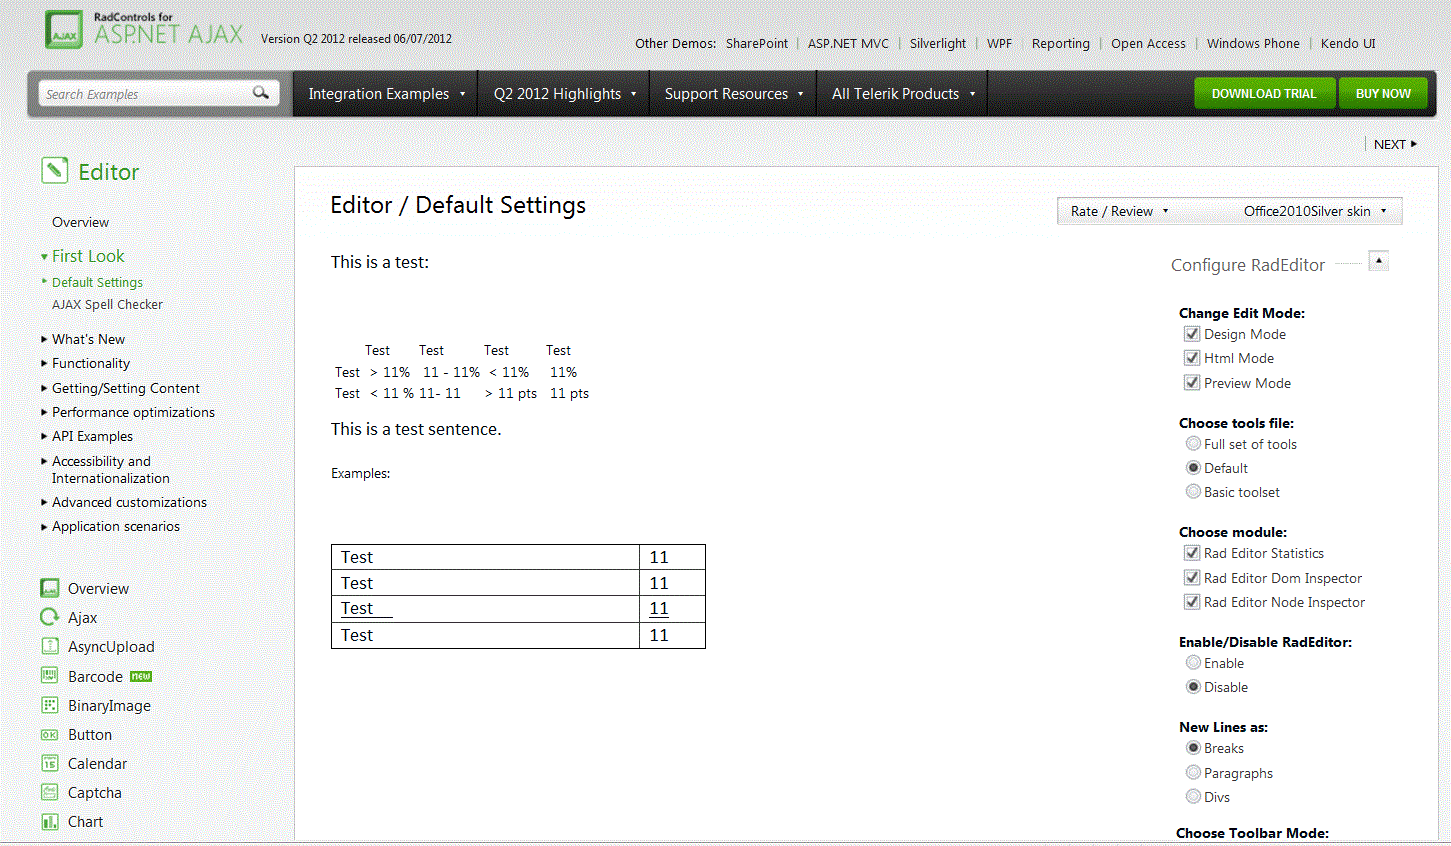Toggle the Design Mode checkbox
1451x846 pixels.
coord(1192,334)
